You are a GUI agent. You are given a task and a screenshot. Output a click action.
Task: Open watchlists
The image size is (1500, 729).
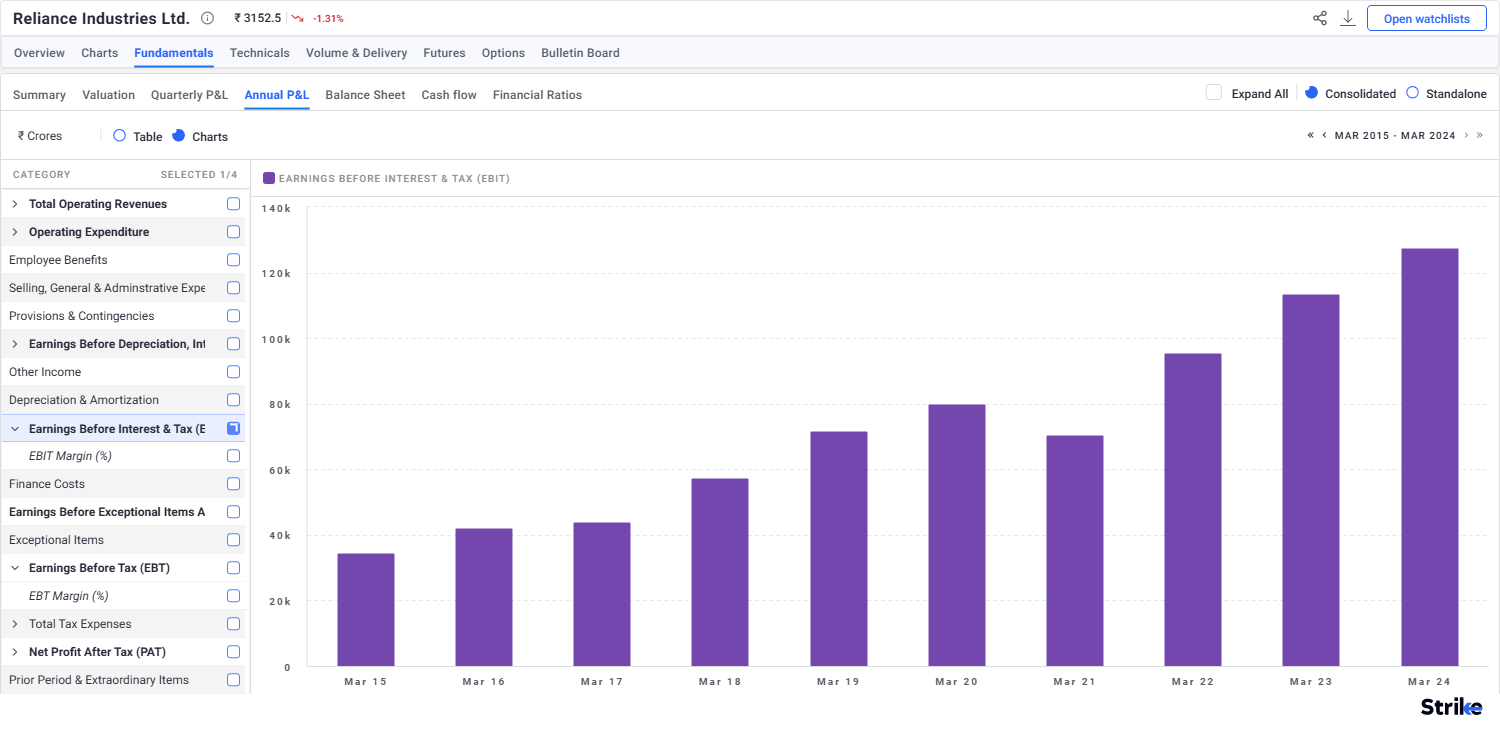(x=1426, y=19)
